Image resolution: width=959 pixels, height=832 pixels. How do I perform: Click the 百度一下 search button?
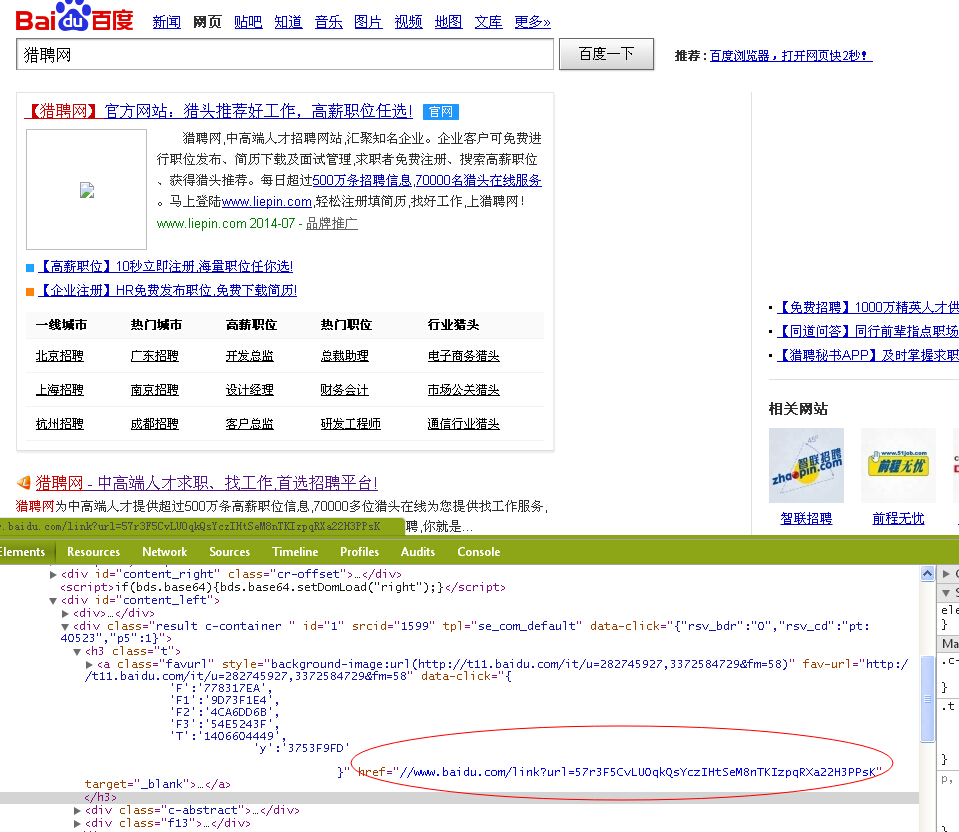(606, 54)
